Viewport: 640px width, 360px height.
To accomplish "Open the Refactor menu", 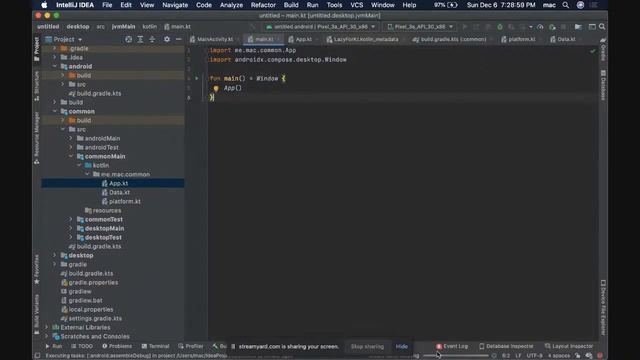I will [263, 5].
